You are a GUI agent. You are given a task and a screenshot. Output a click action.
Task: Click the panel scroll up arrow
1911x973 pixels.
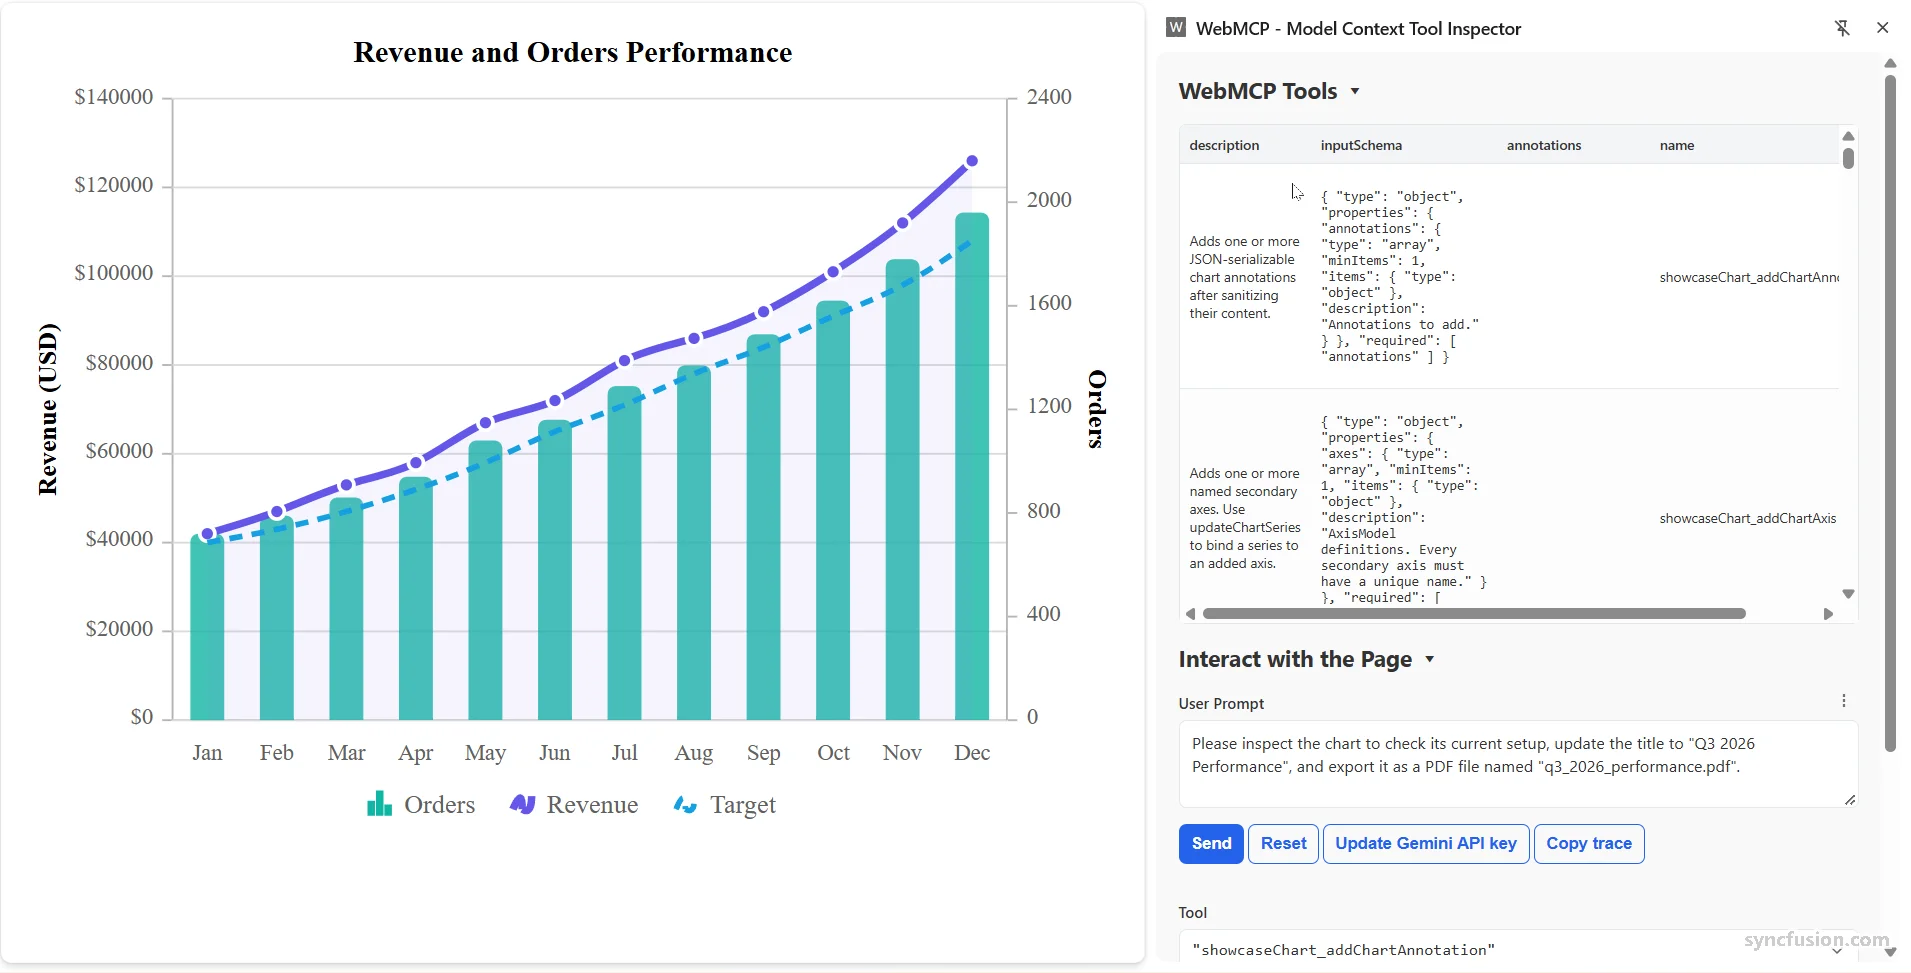coord(1890,63)
